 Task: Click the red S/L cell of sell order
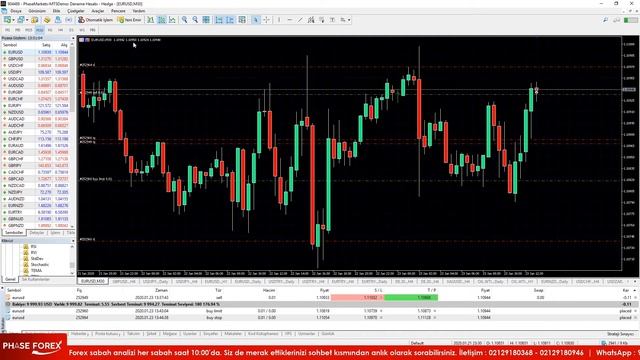[357, 298]
